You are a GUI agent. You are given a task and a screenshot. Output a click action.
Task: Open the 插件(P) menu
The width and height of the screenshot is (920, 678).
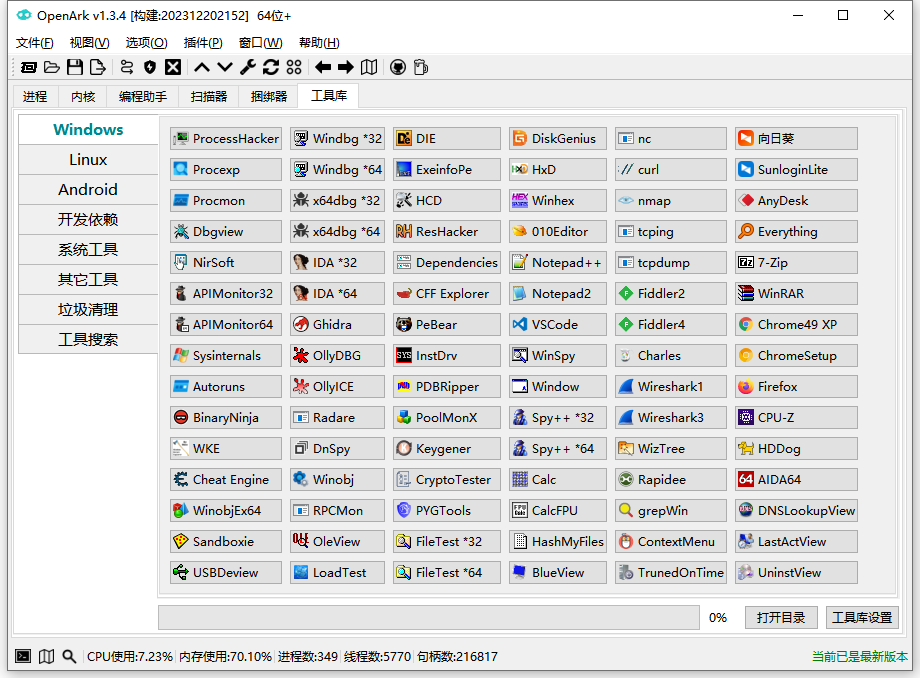coord(203,43)
